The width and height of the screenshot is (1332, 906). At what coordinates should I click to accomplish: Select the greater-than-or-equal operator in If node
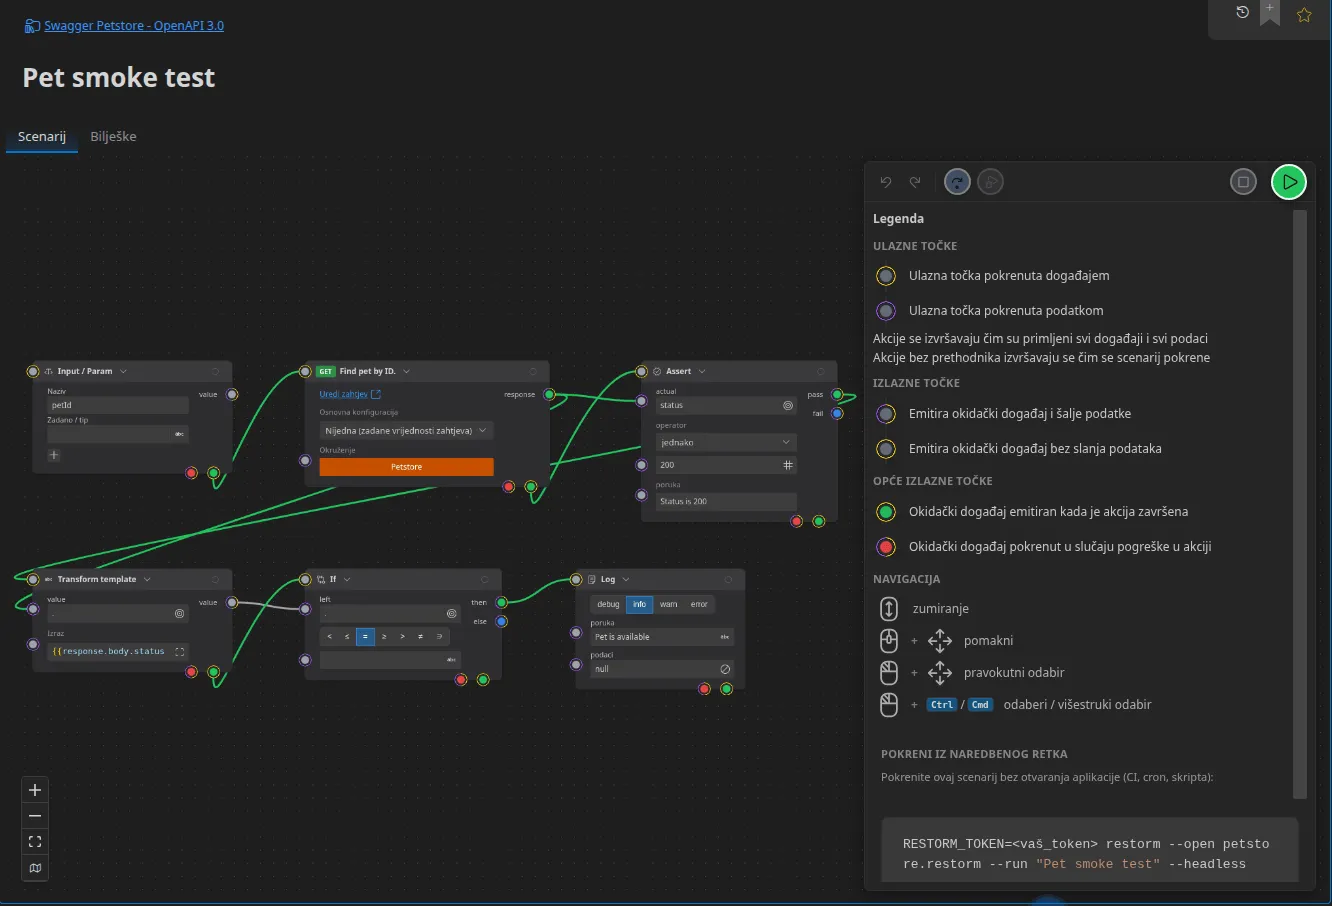point(384,636)
